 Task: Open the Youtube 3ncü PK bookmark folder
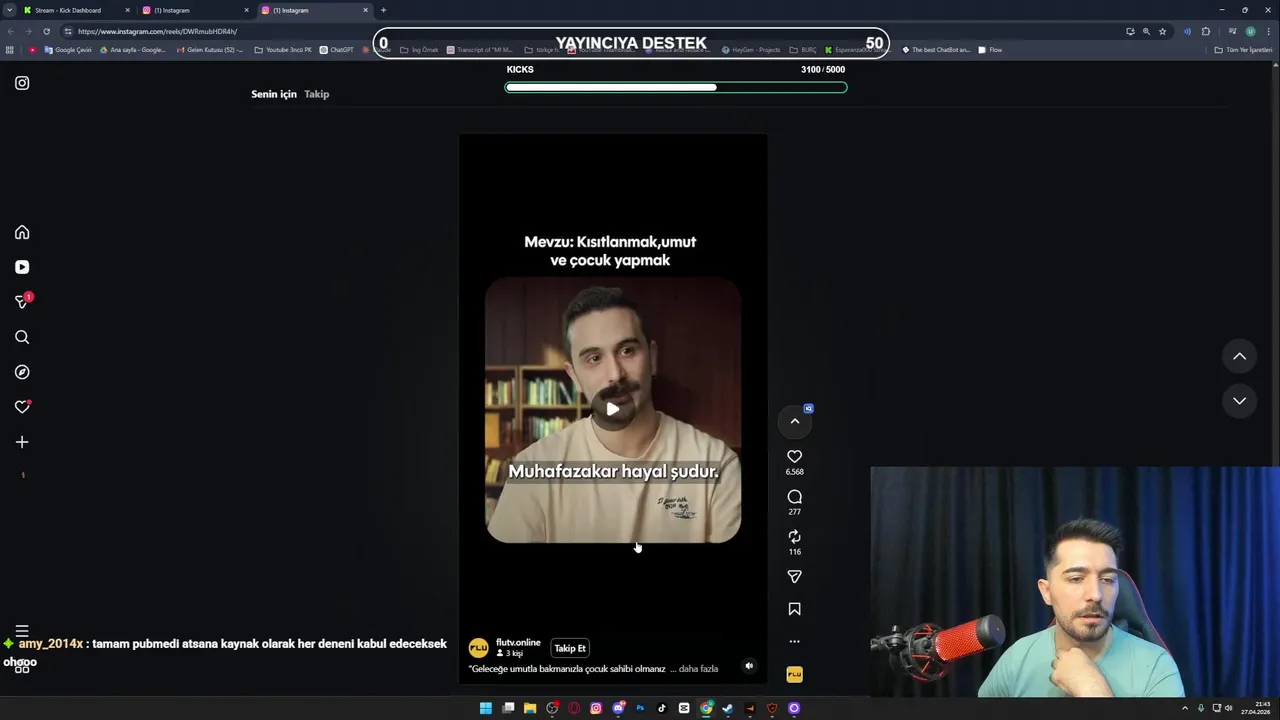(x=283, y=50)
